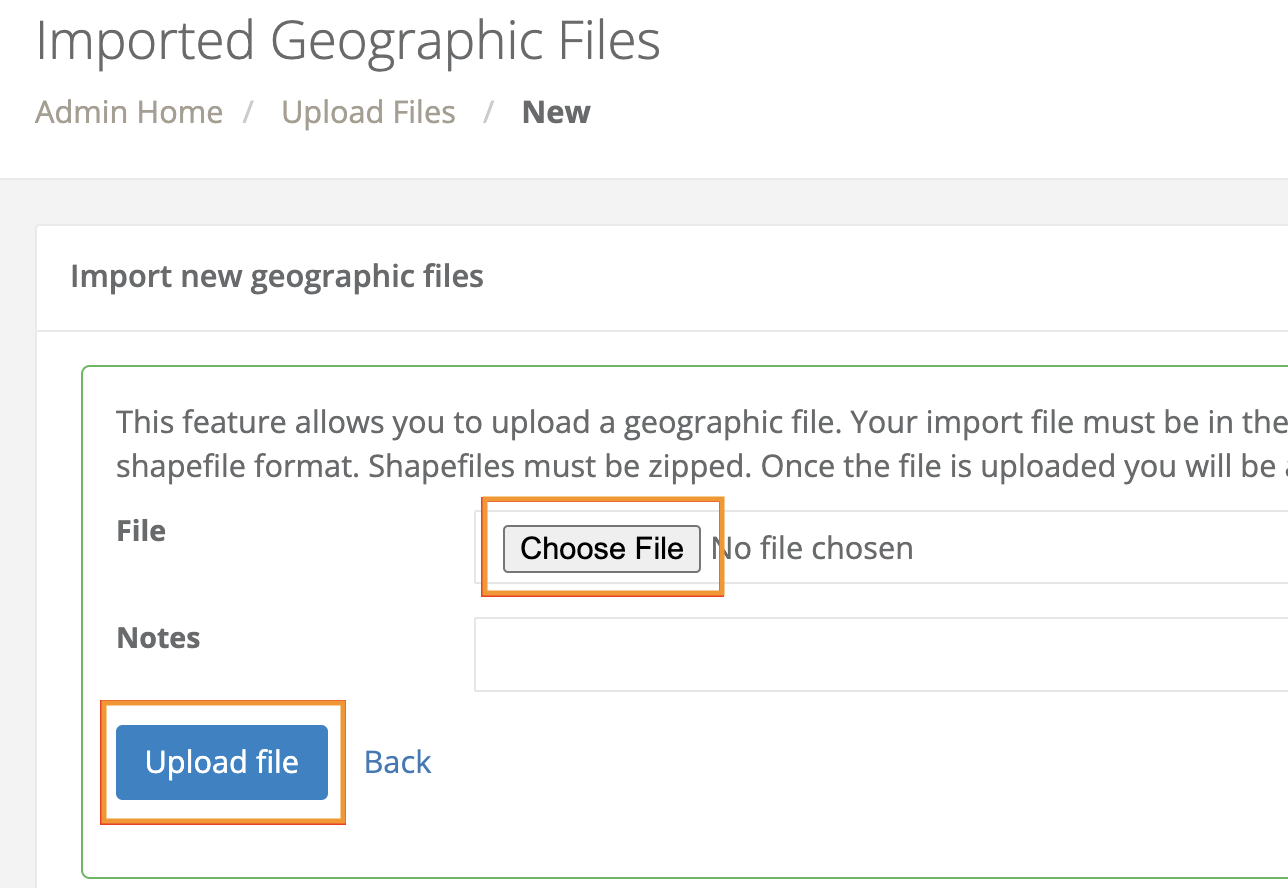Click the Import new geographic files panel header
The width and height of the screenshot is (1288, 888).
tap(277, 276)
